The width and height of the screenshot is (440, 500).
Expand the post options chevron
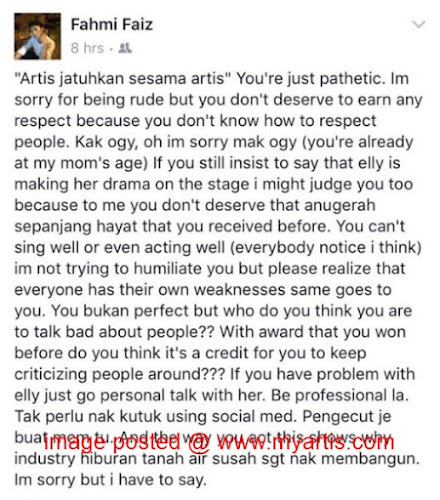pyautogui.click(x=418, y=24)
